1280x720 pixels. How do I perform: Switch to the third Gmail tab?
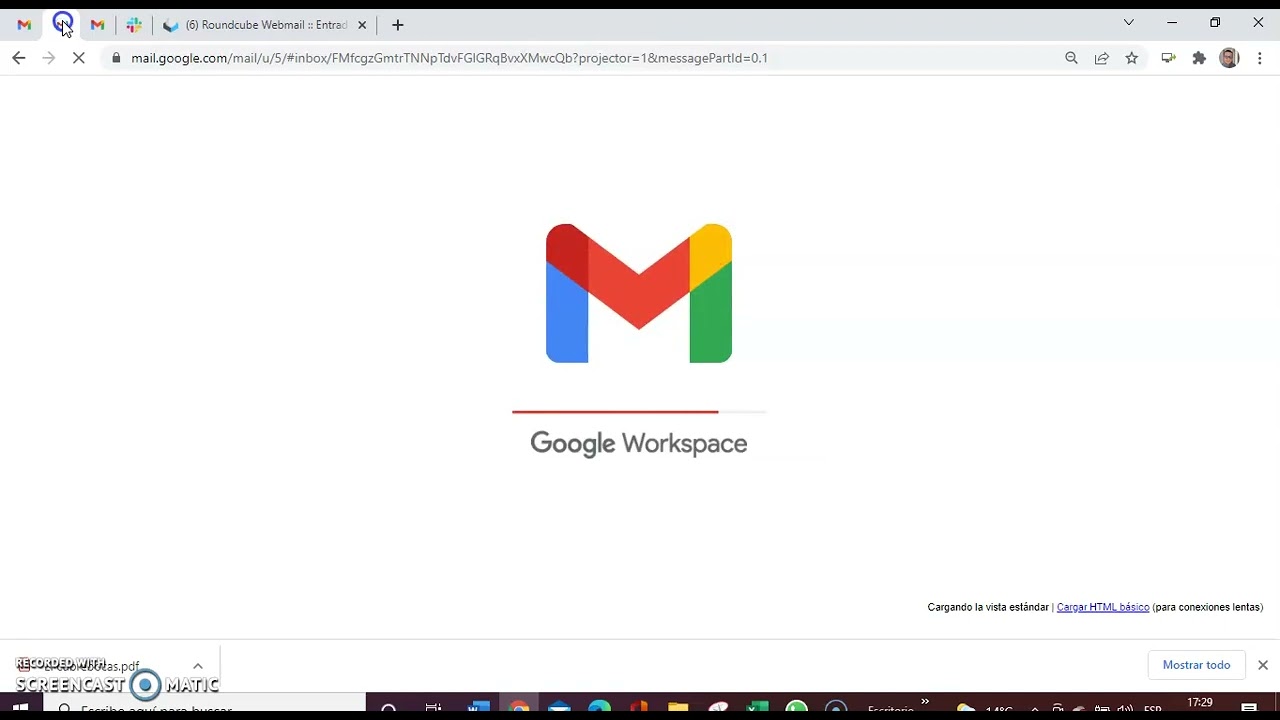pos(97,25)
